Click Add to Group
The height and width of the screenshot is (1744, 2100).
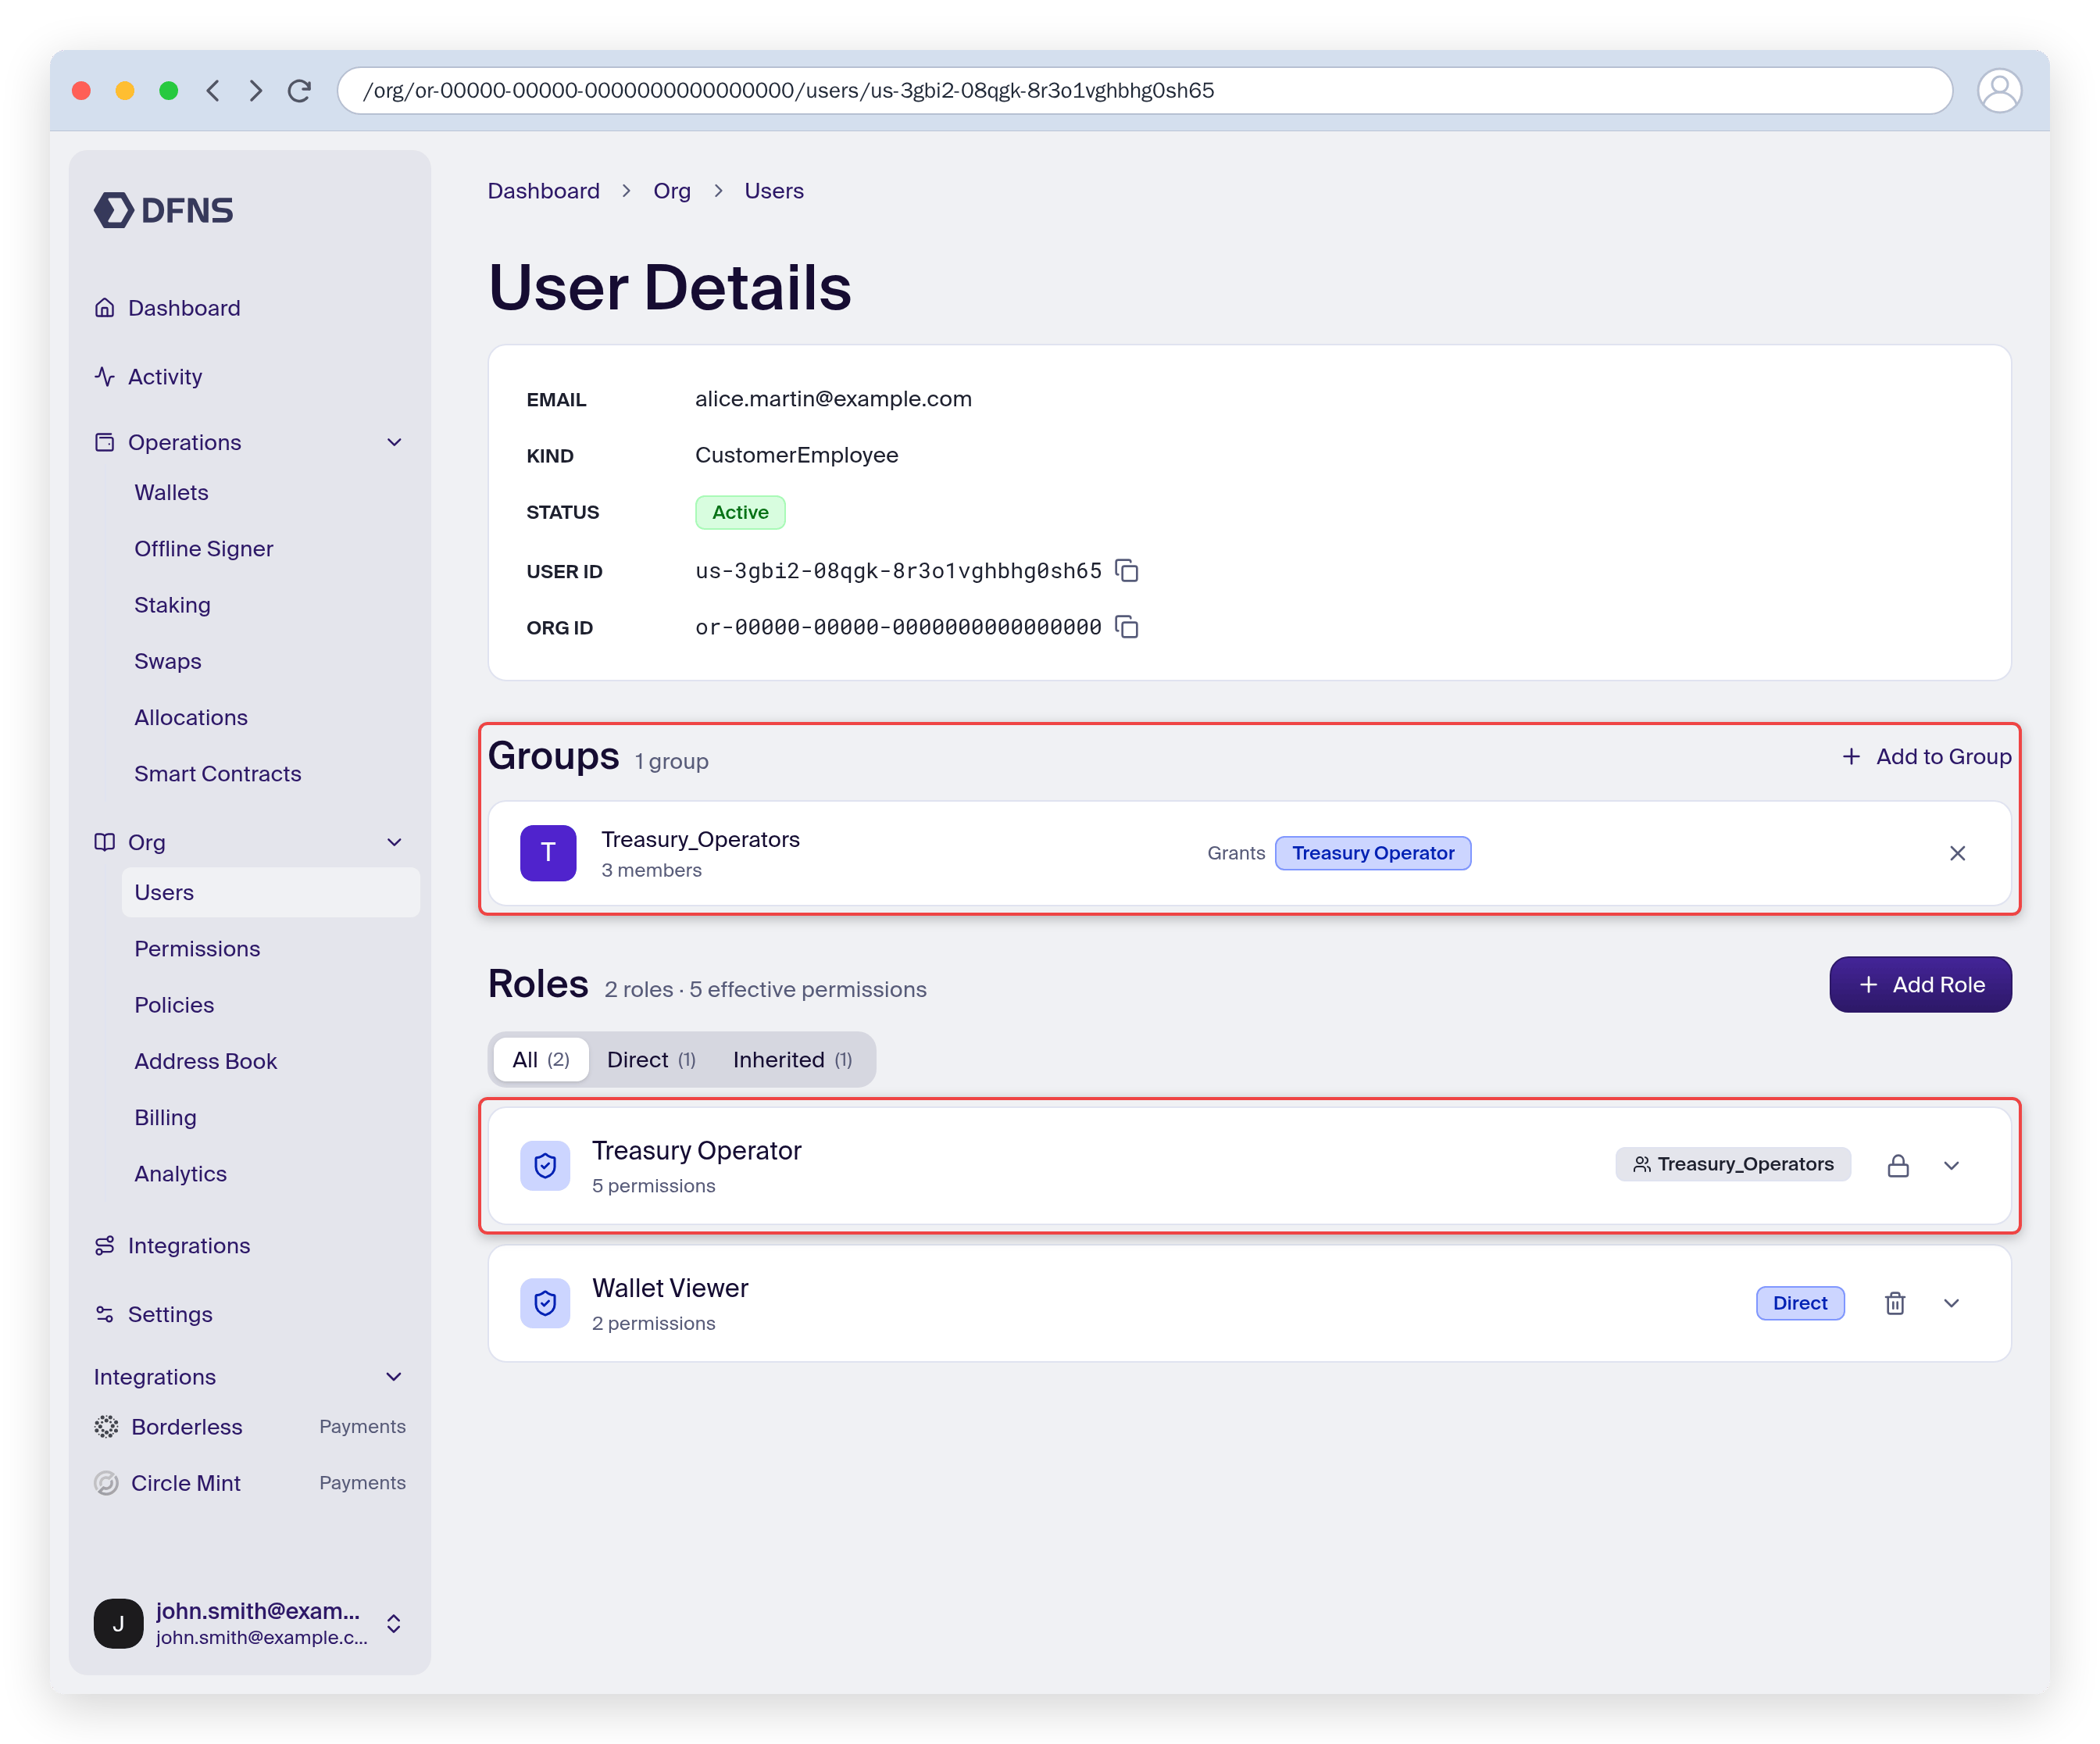pyautogui.click(x=1926, y=757)
